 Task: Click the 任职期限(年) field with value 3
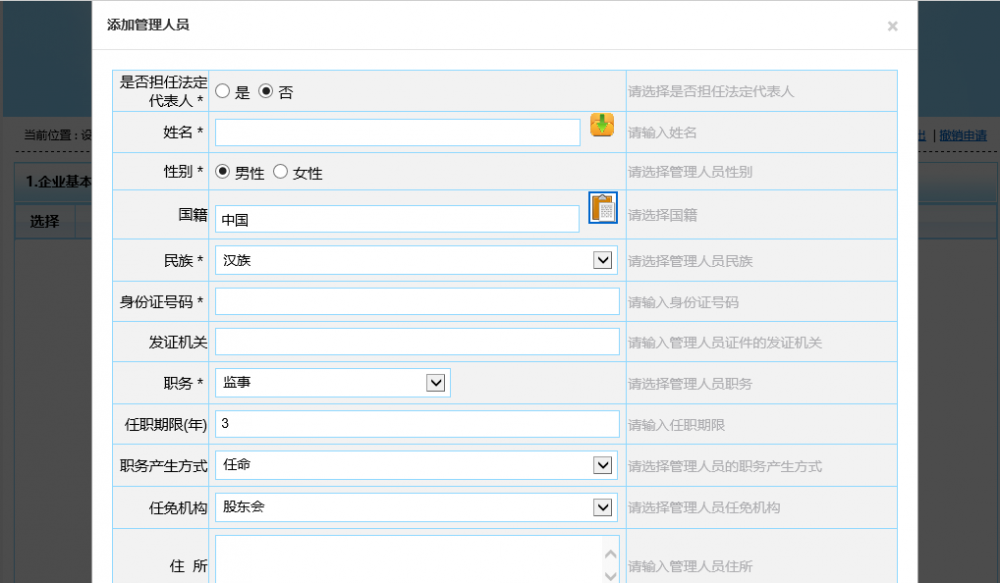(x=417, y=424)
